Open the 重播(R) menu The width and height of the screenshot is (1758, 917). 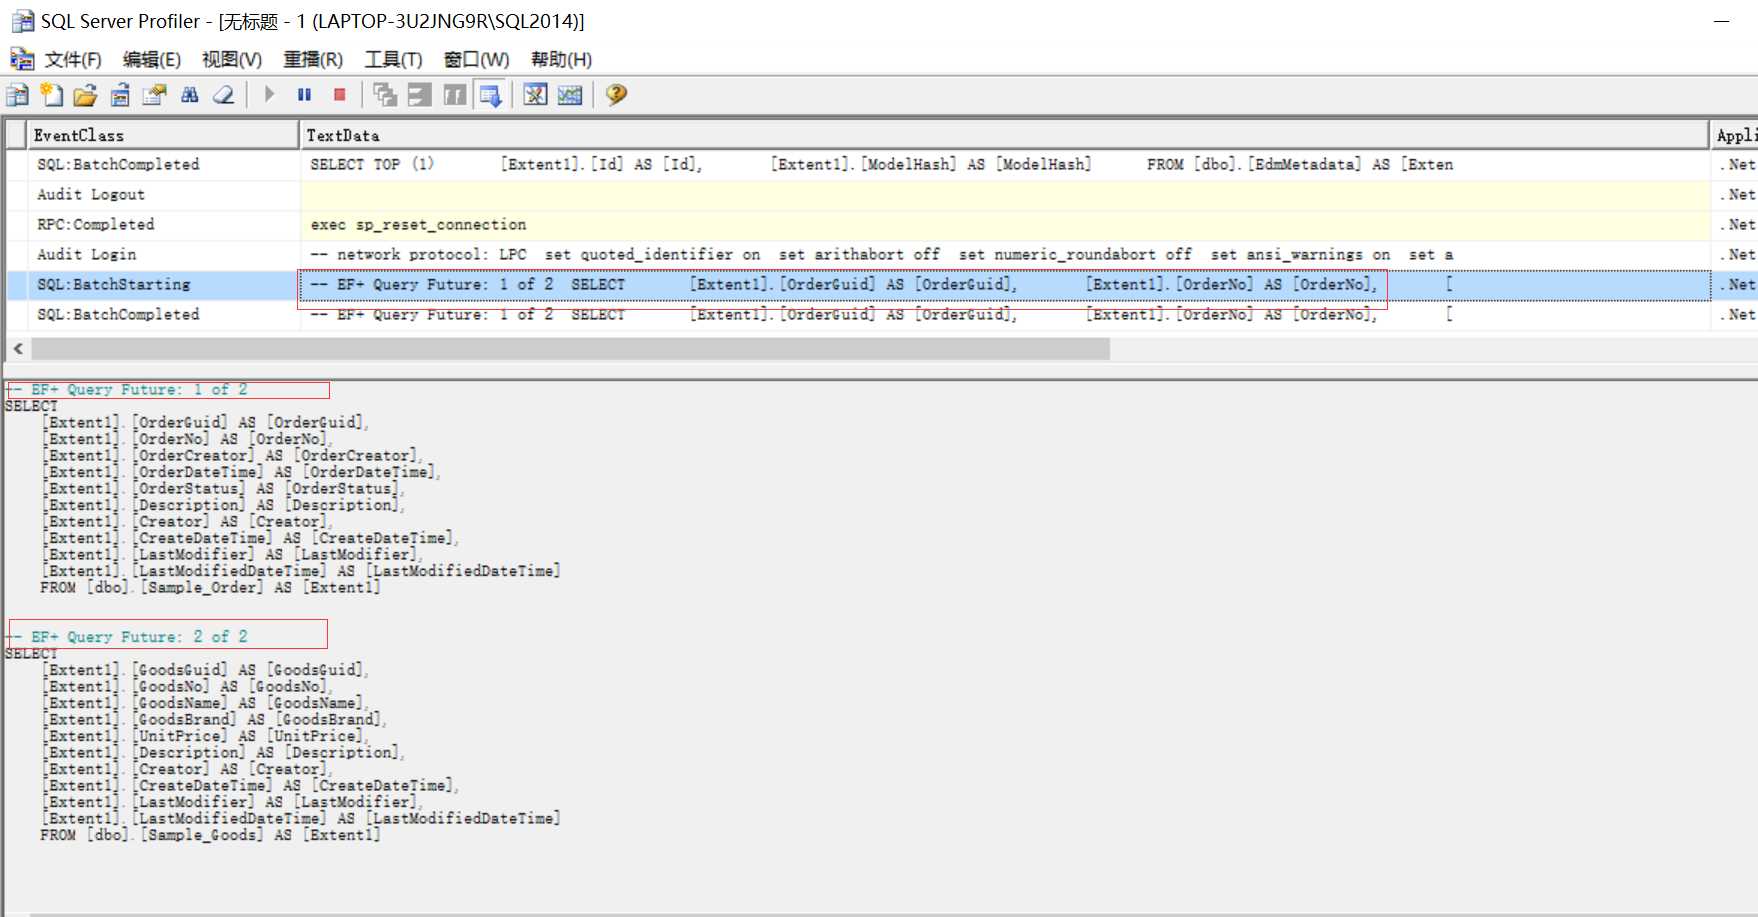pyautogui.click(x=313, y=60)
